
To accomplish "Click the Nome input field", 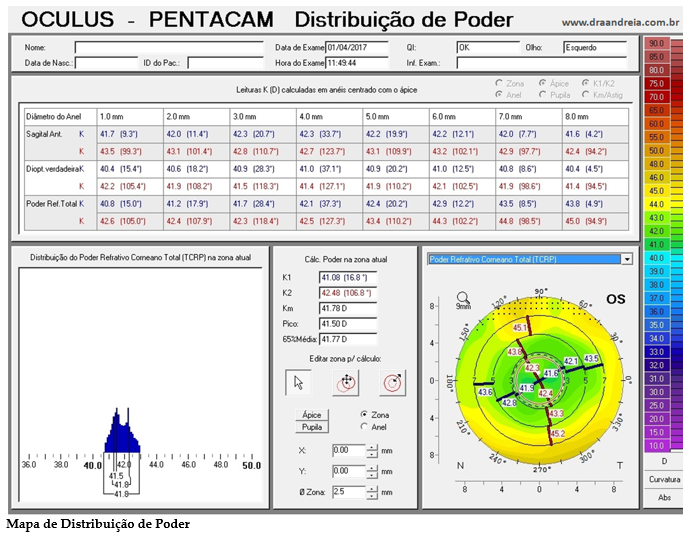I will pos(169,47).
